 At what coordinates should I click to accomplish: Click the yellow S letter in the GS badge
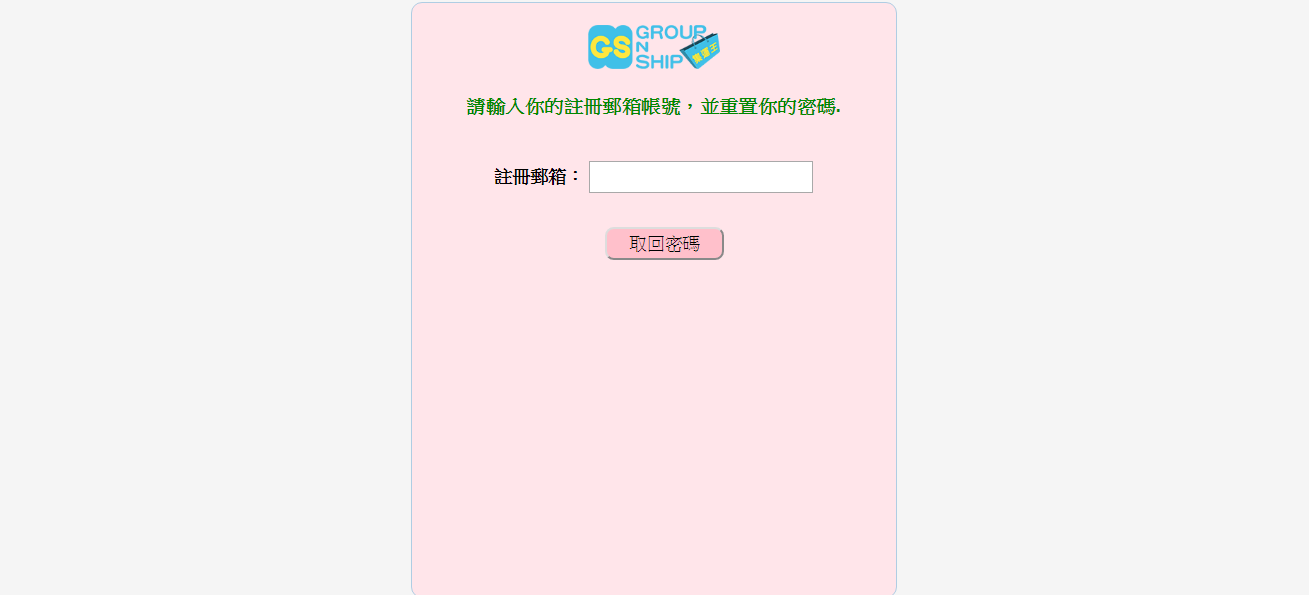tap(620, 47)
